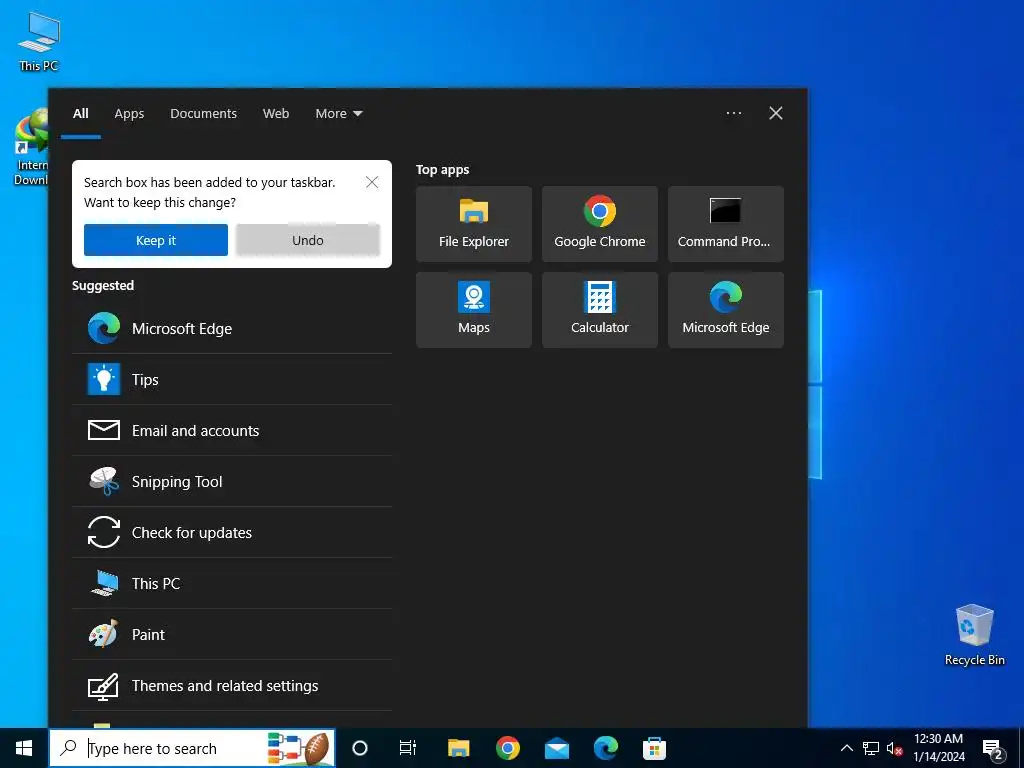Open the Calculator tile
This screenshot has width=1024, height=768.
click(x=600, y=310)
